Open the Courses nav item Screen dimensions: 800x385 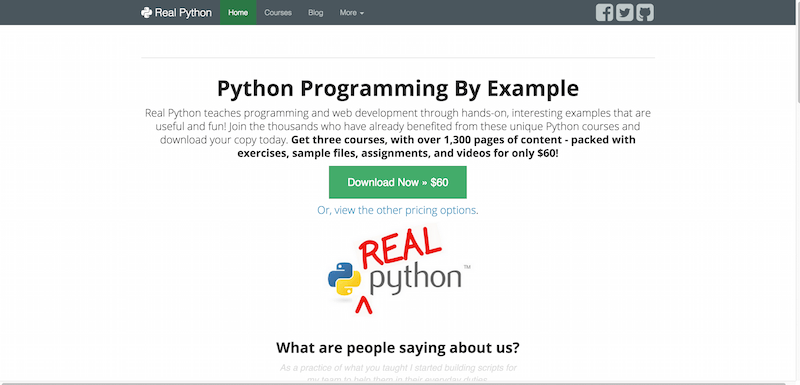(278, 12)
